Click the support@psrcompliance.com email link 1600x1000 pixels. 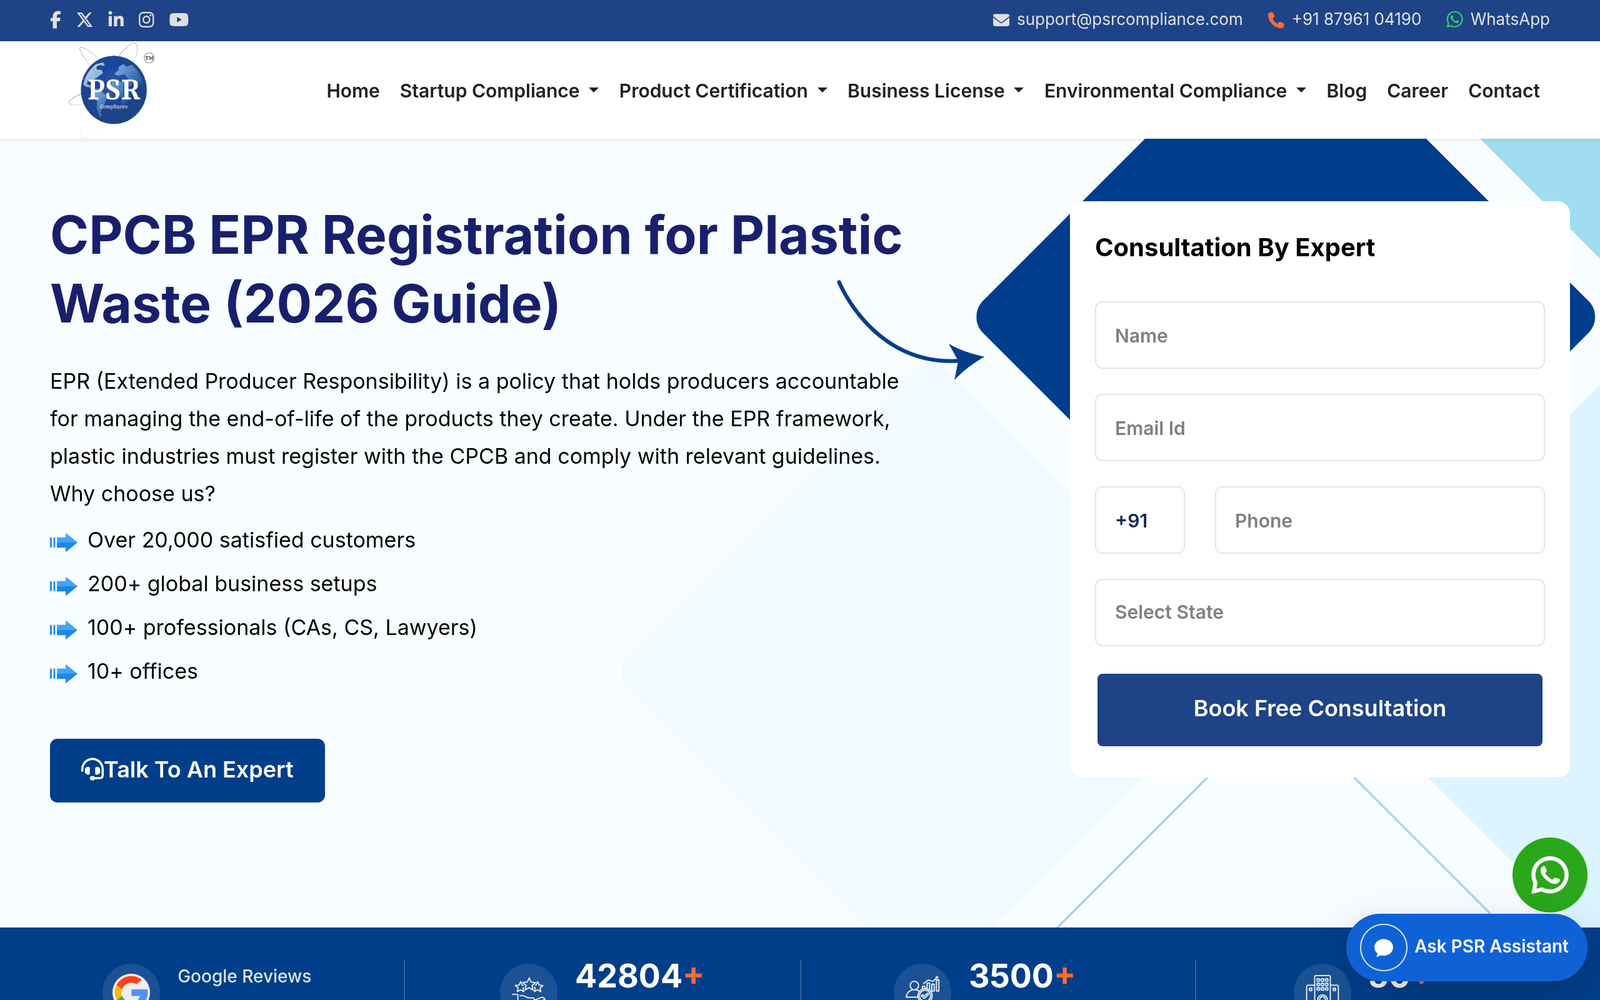[x=1129, y=19]
